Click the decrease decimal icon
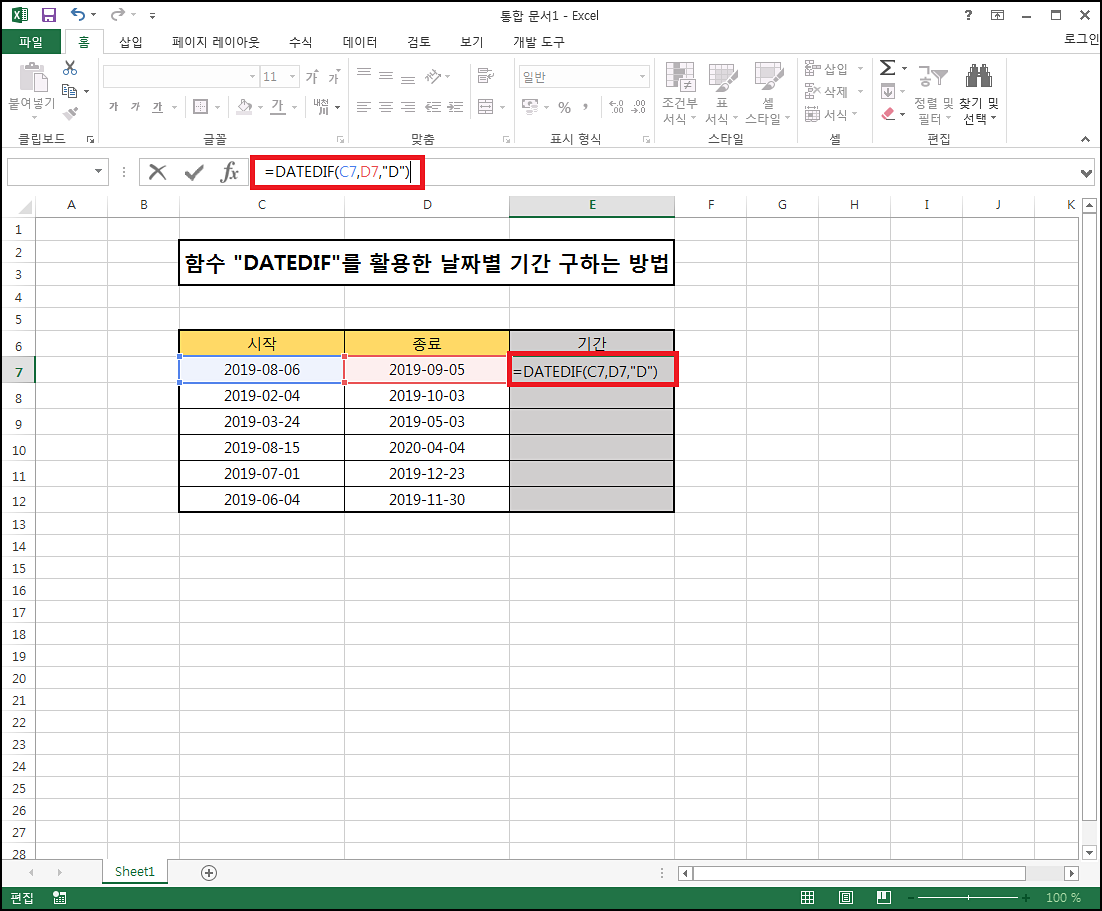1102x911 pixels. point(639,107)
